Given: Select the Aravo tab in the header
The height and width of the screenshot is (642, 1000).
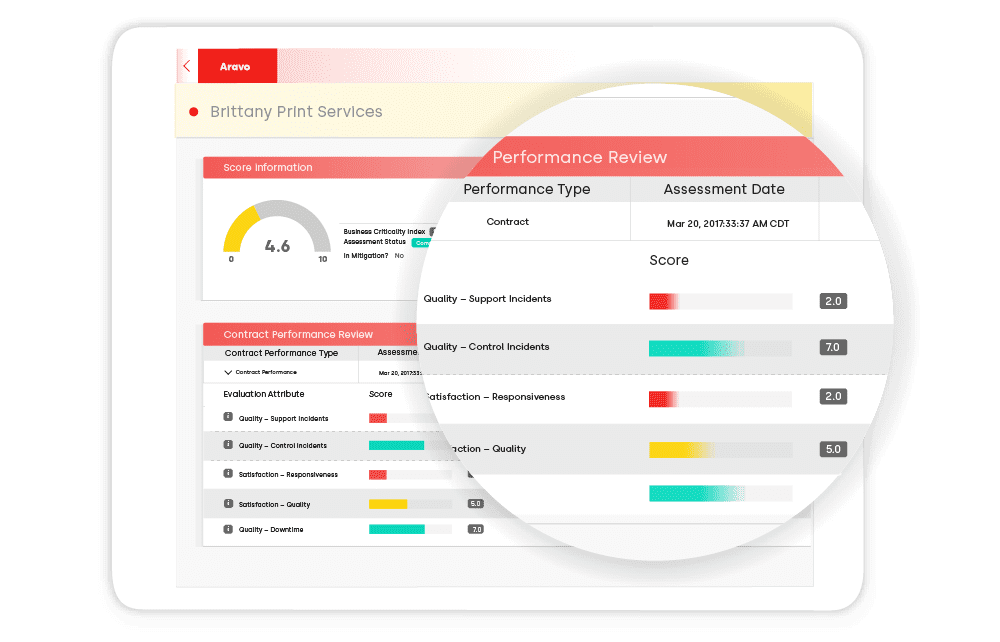Looking at the screenshot, I should point(237,65).
